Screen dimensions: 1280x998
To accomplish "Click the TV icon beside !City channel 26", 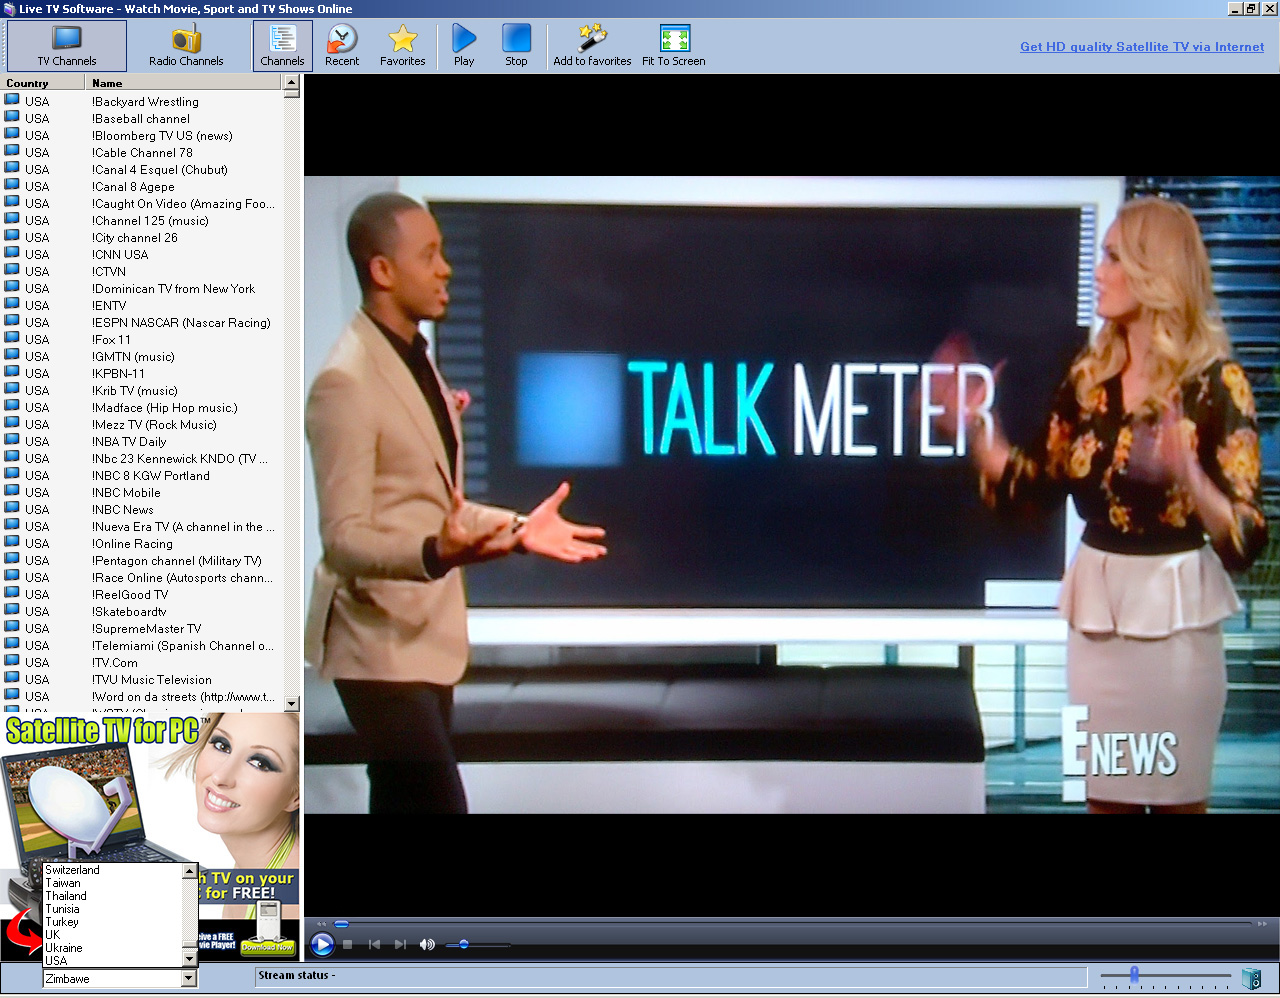I will (x=12, y=237).
